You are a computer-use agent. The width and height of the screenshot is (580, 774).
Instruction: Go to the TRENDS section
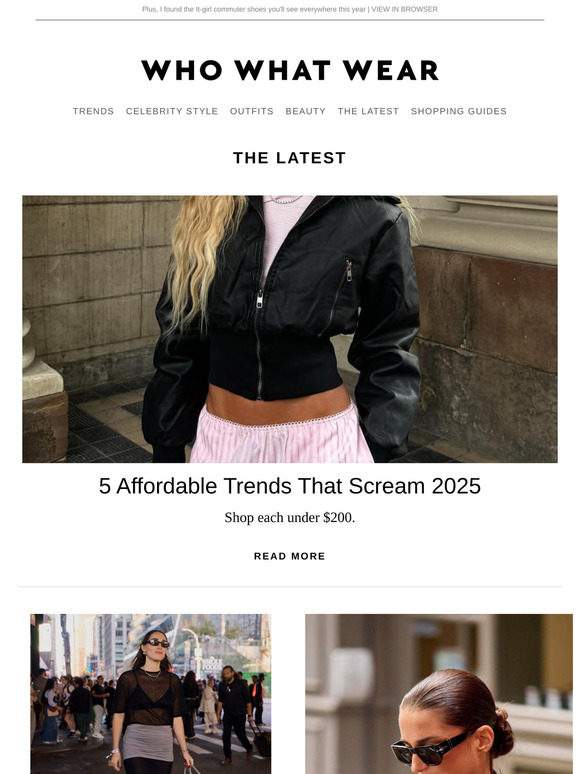(x=93, y=111)
